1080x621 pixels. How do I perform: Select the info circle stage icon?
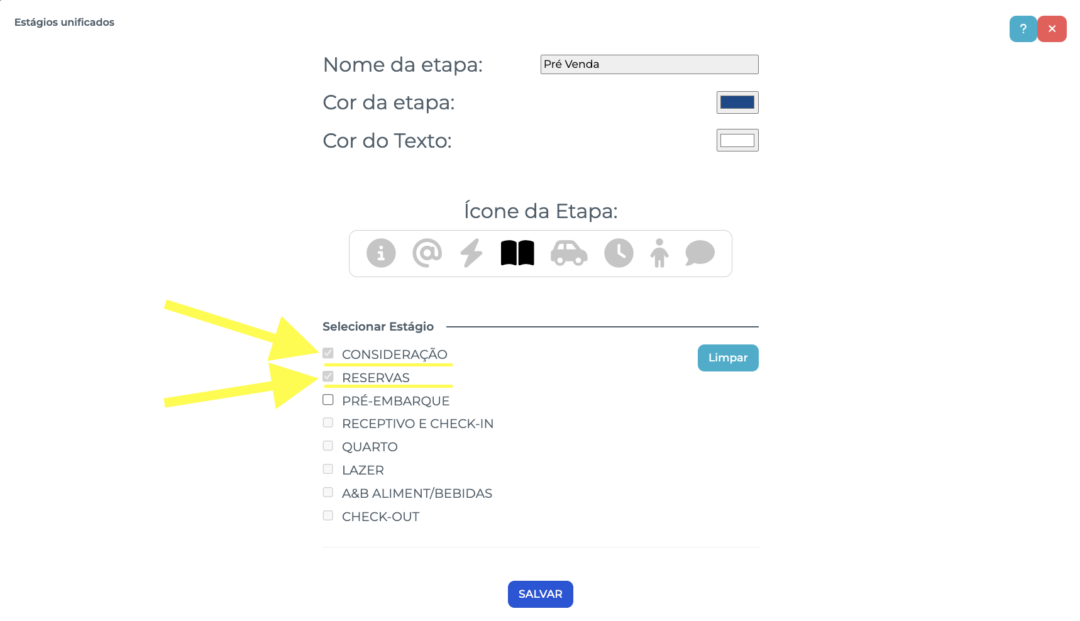click(381, 253)
